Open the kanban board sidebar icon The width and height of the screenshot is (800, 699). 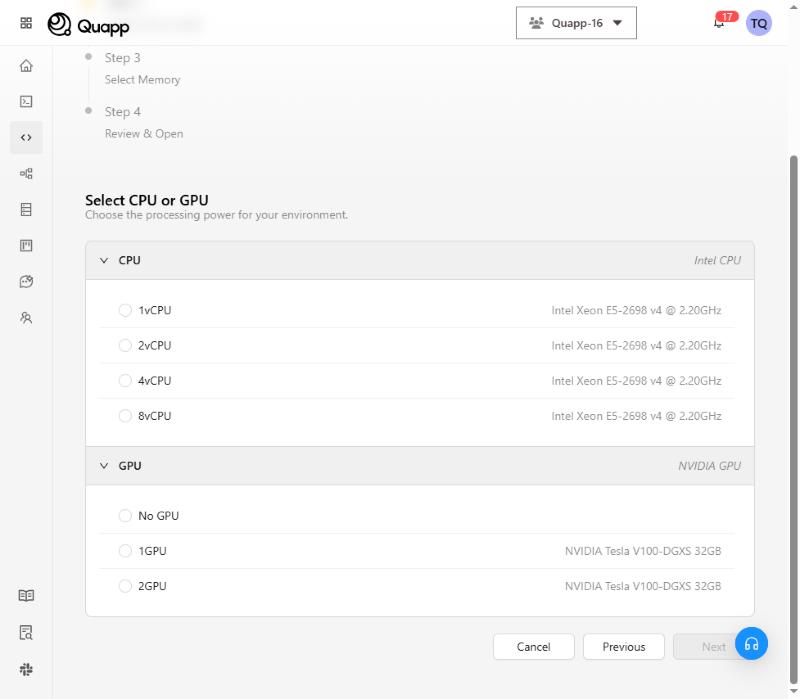tap(26, 245)
